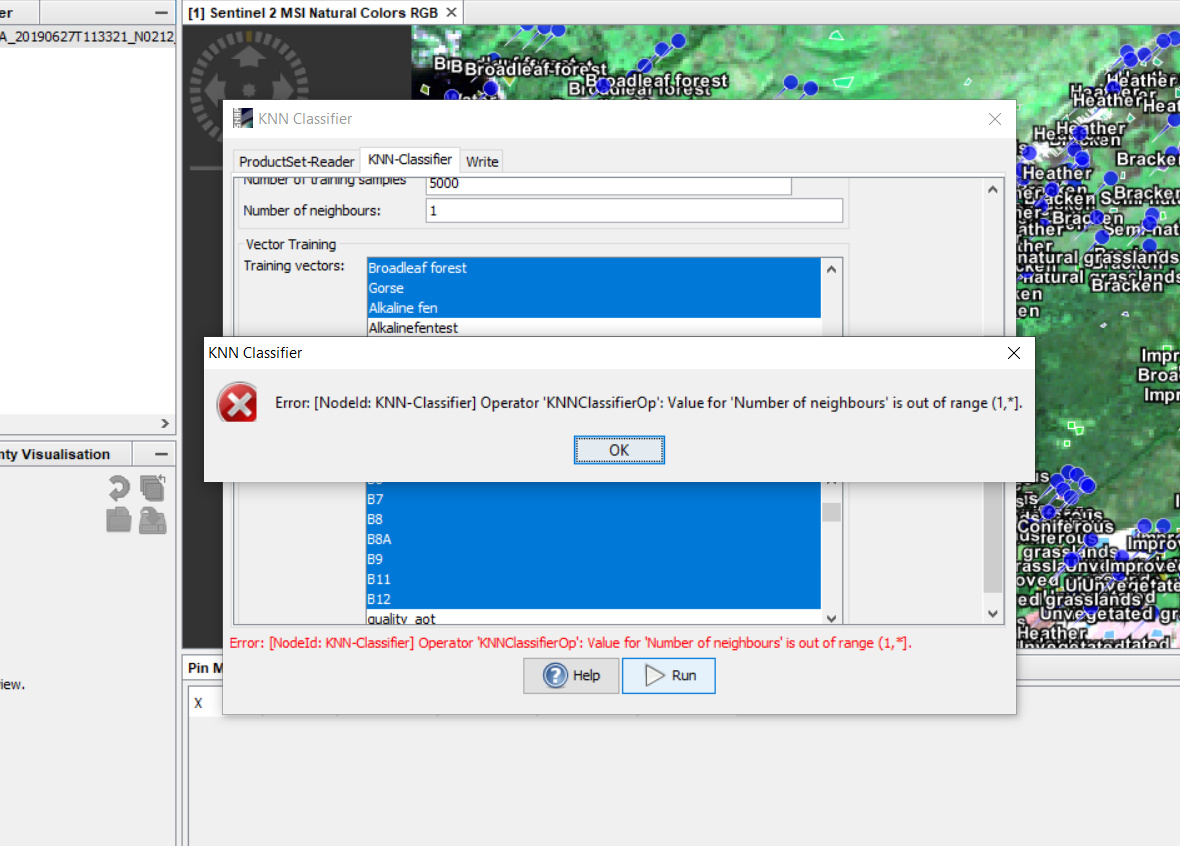This screenshot has height=846, width=1180.
Task: Close the KNN Classifier error popup
Action: coord(1013,353)
